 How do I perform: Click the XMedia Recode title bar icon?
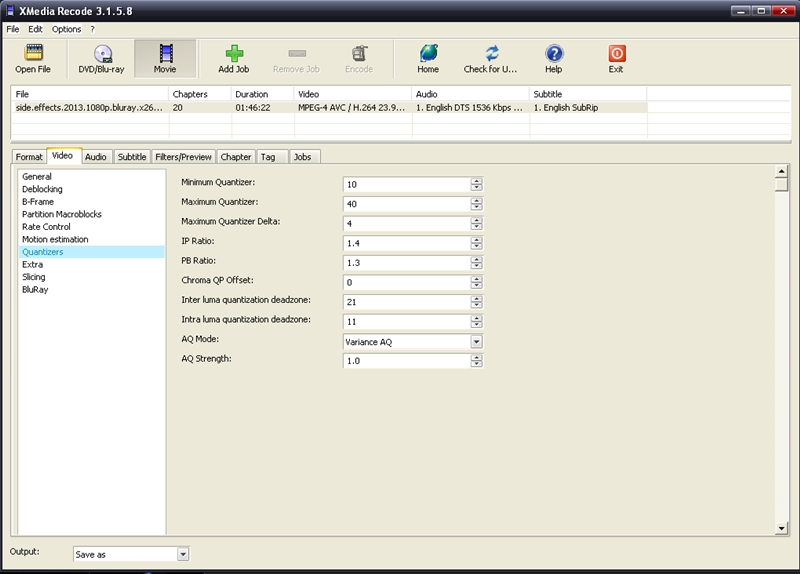[10, 11]
